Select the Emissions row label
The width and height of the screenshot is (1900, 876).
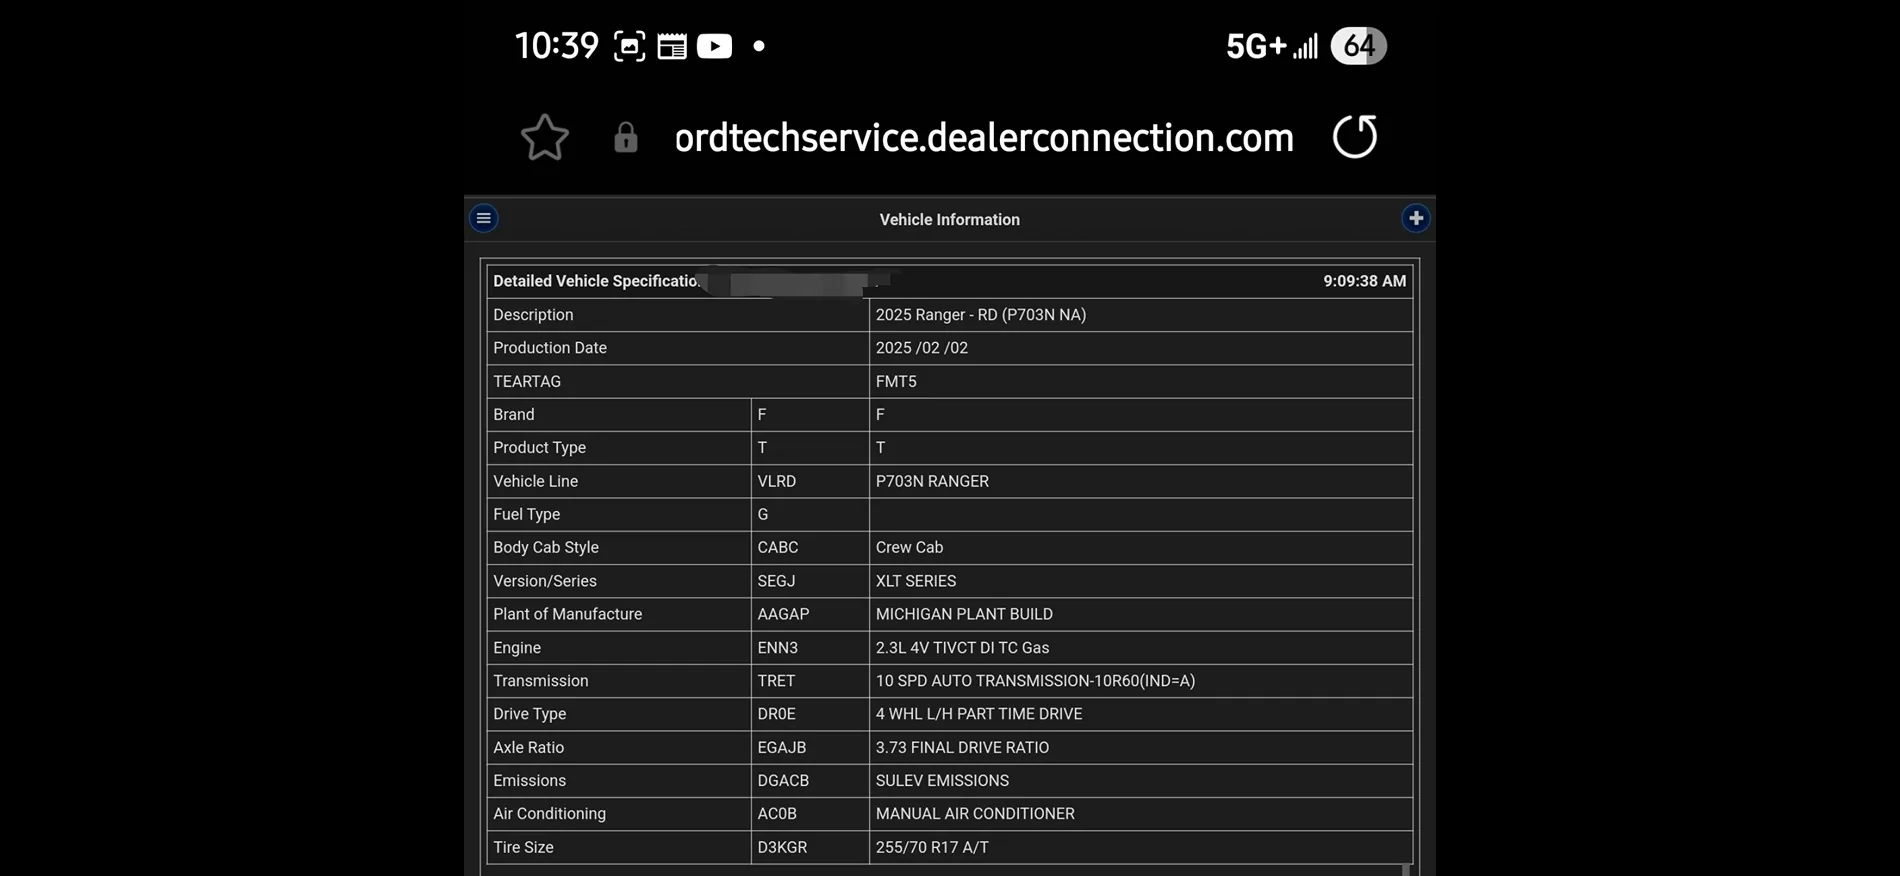click(x=530, y=781)
